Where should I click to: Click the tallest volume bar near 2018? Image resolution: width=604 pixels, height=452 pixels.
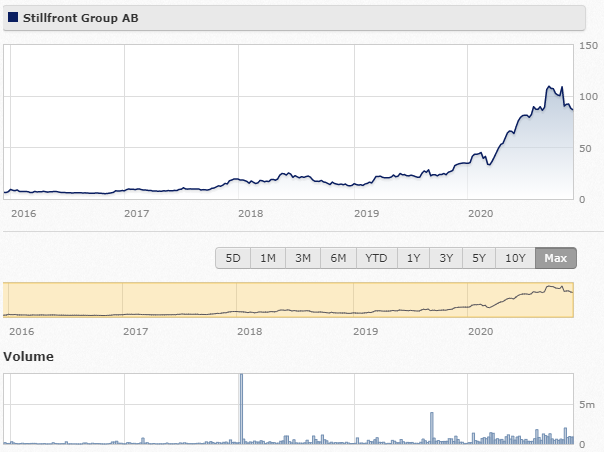[x=241, y=408]
